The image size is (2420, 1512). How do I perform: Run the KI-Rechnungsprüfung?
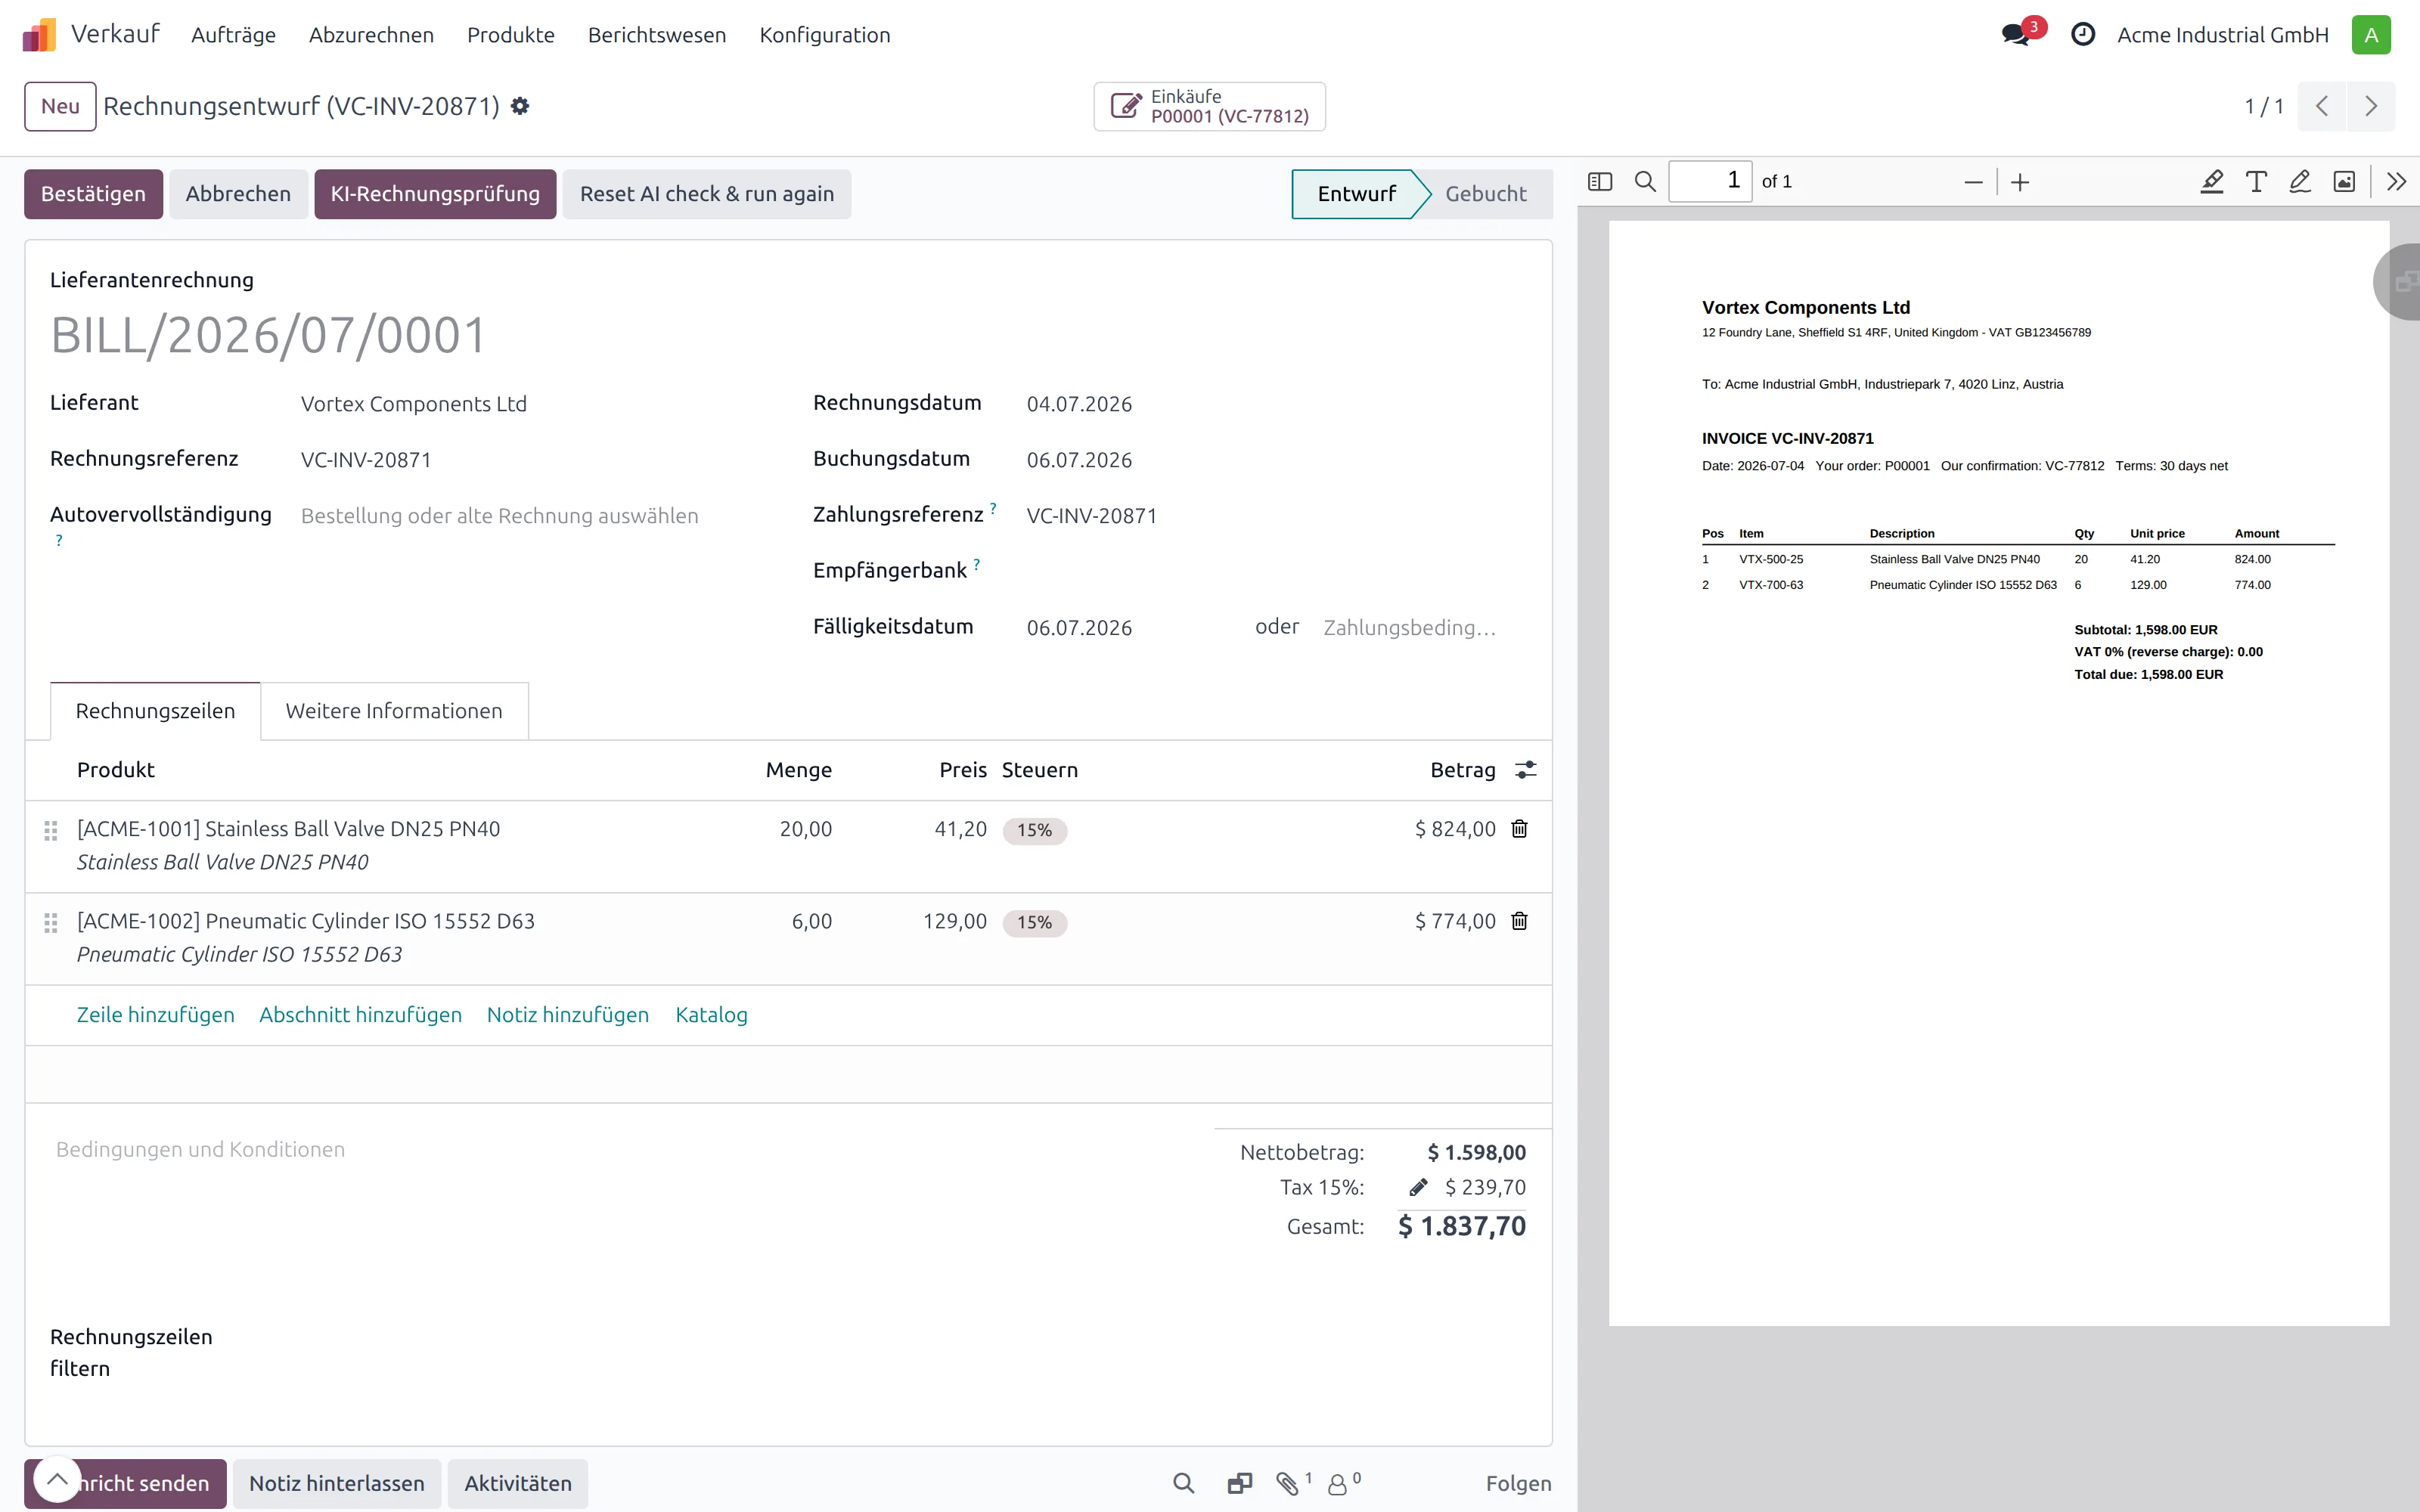click(435, 194)
